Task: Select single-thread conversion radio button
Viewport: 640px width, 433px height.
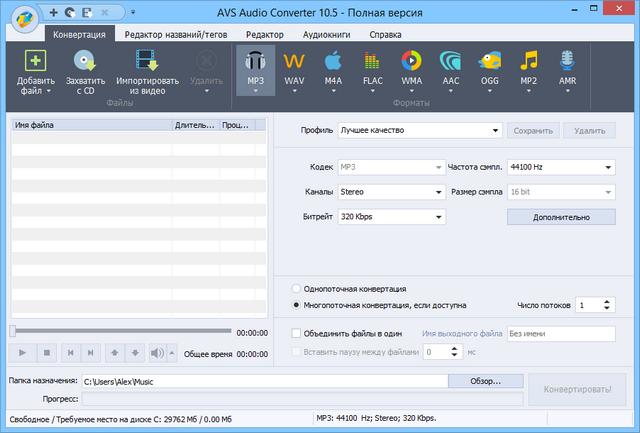Action: [296, 288]
